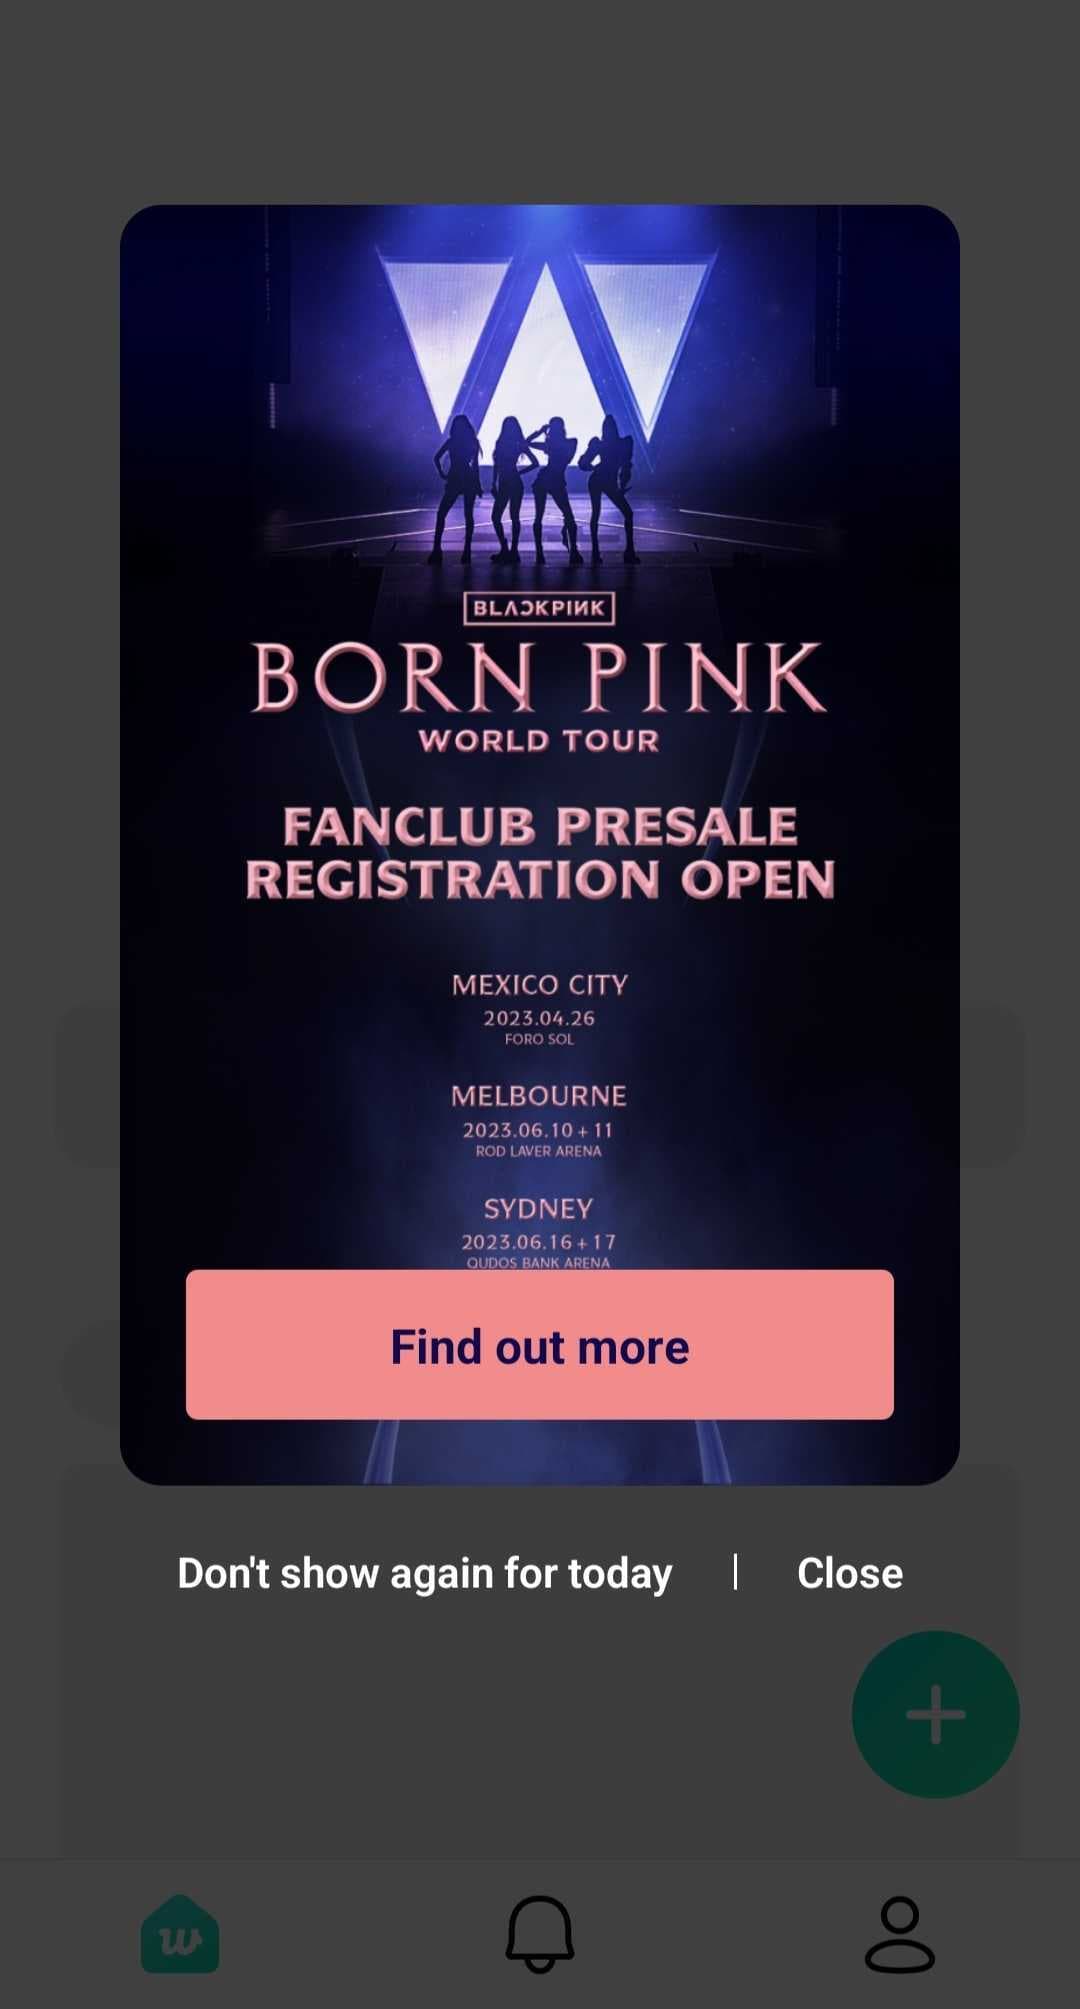This screenshot has height=2009, width=1080.
Task: Open the green plus floating button
Action: pos(936,1714)
